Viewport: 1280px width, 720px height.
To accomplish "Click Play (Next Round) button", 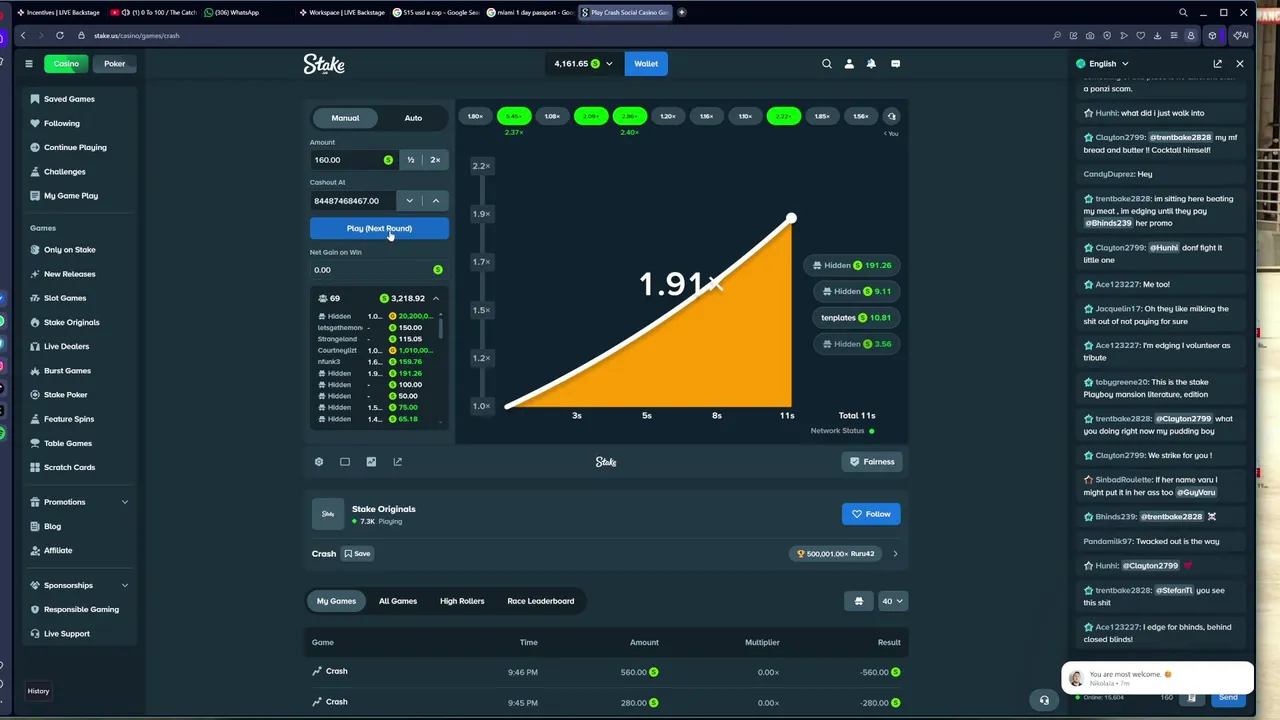I will tap(379, 229).
